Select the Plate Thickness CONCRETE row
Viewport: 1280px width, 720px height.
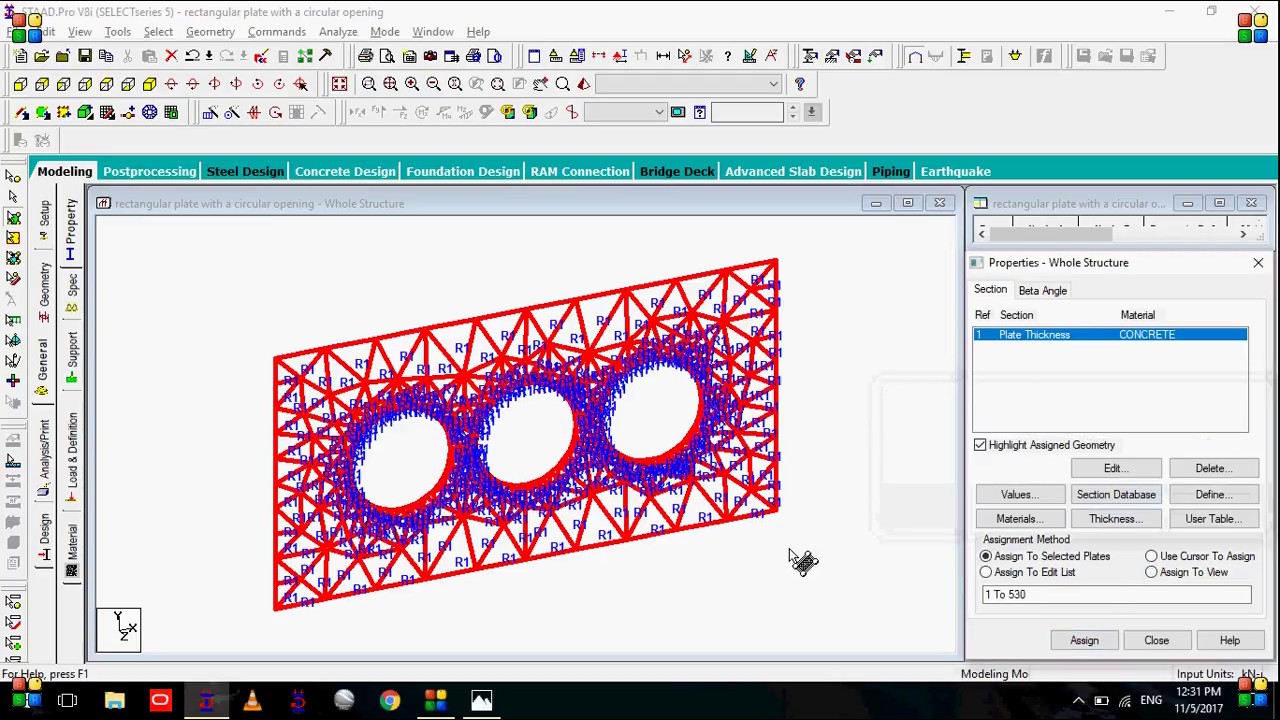coord(1110,335)
